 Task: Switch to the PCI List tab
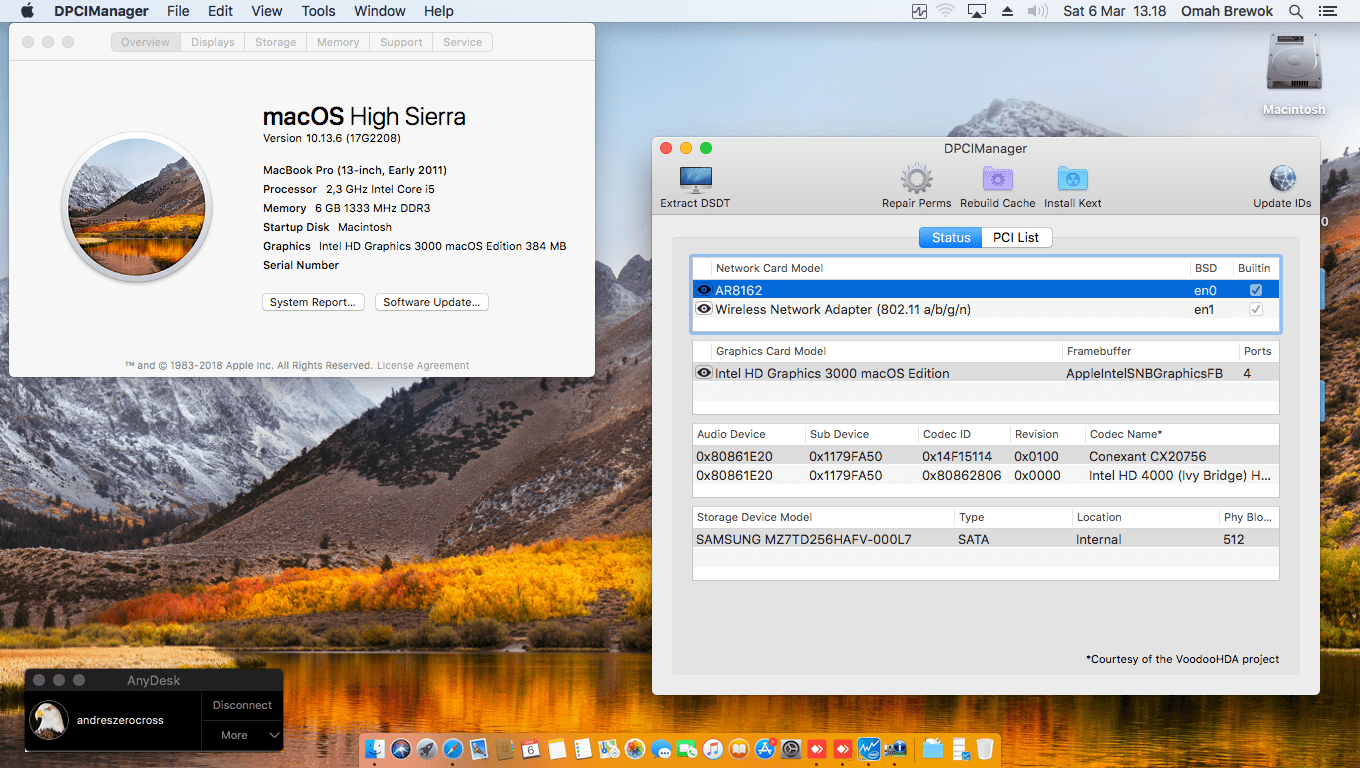(x=1016, y=237)
